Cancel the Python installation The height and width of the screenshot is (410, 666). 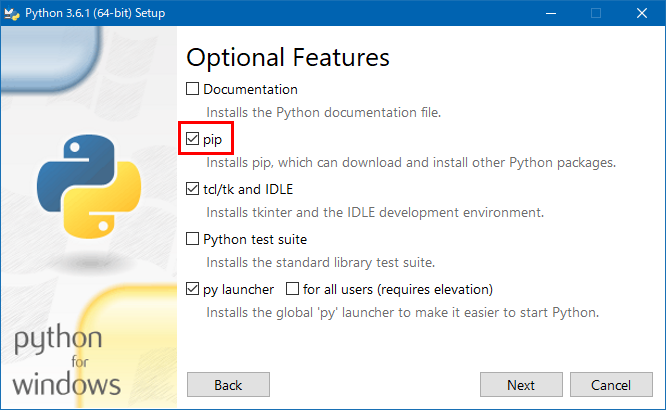click(610, 385)
